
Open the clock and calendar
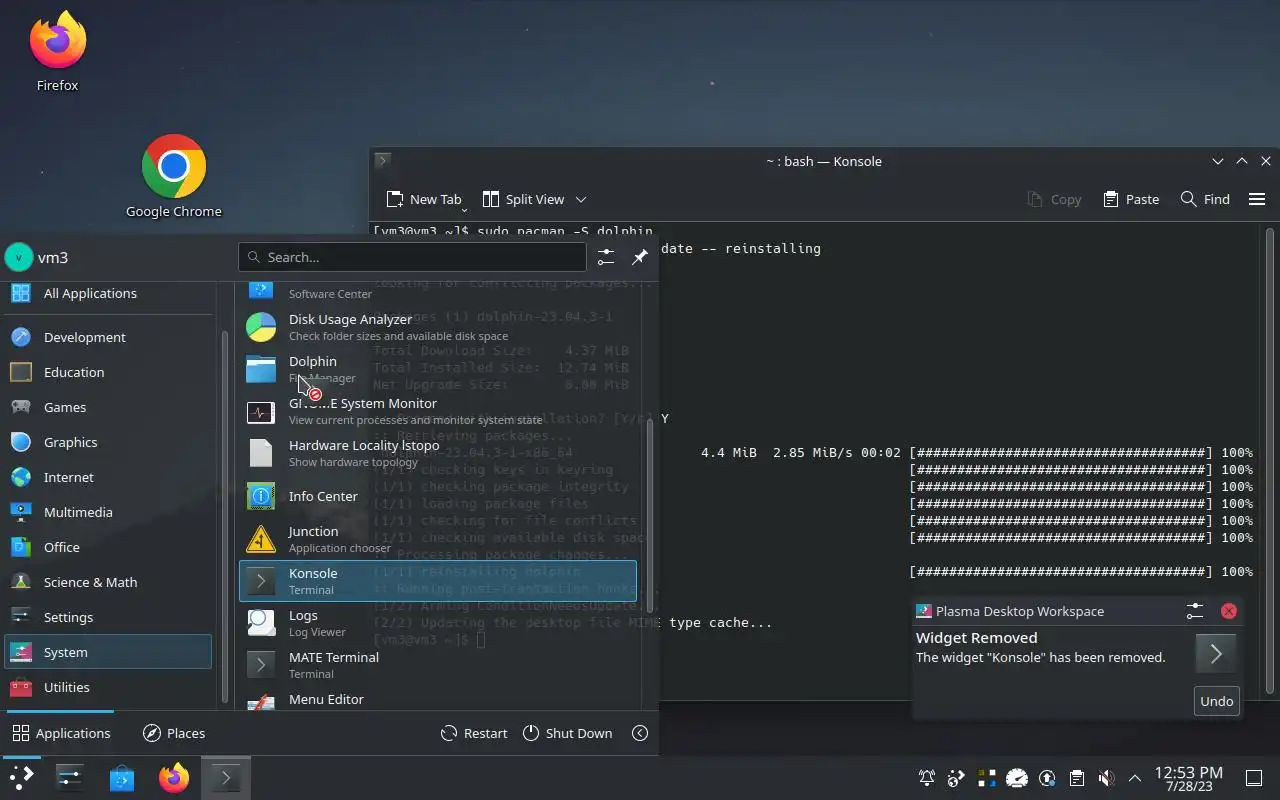(x=1188, y=779)
